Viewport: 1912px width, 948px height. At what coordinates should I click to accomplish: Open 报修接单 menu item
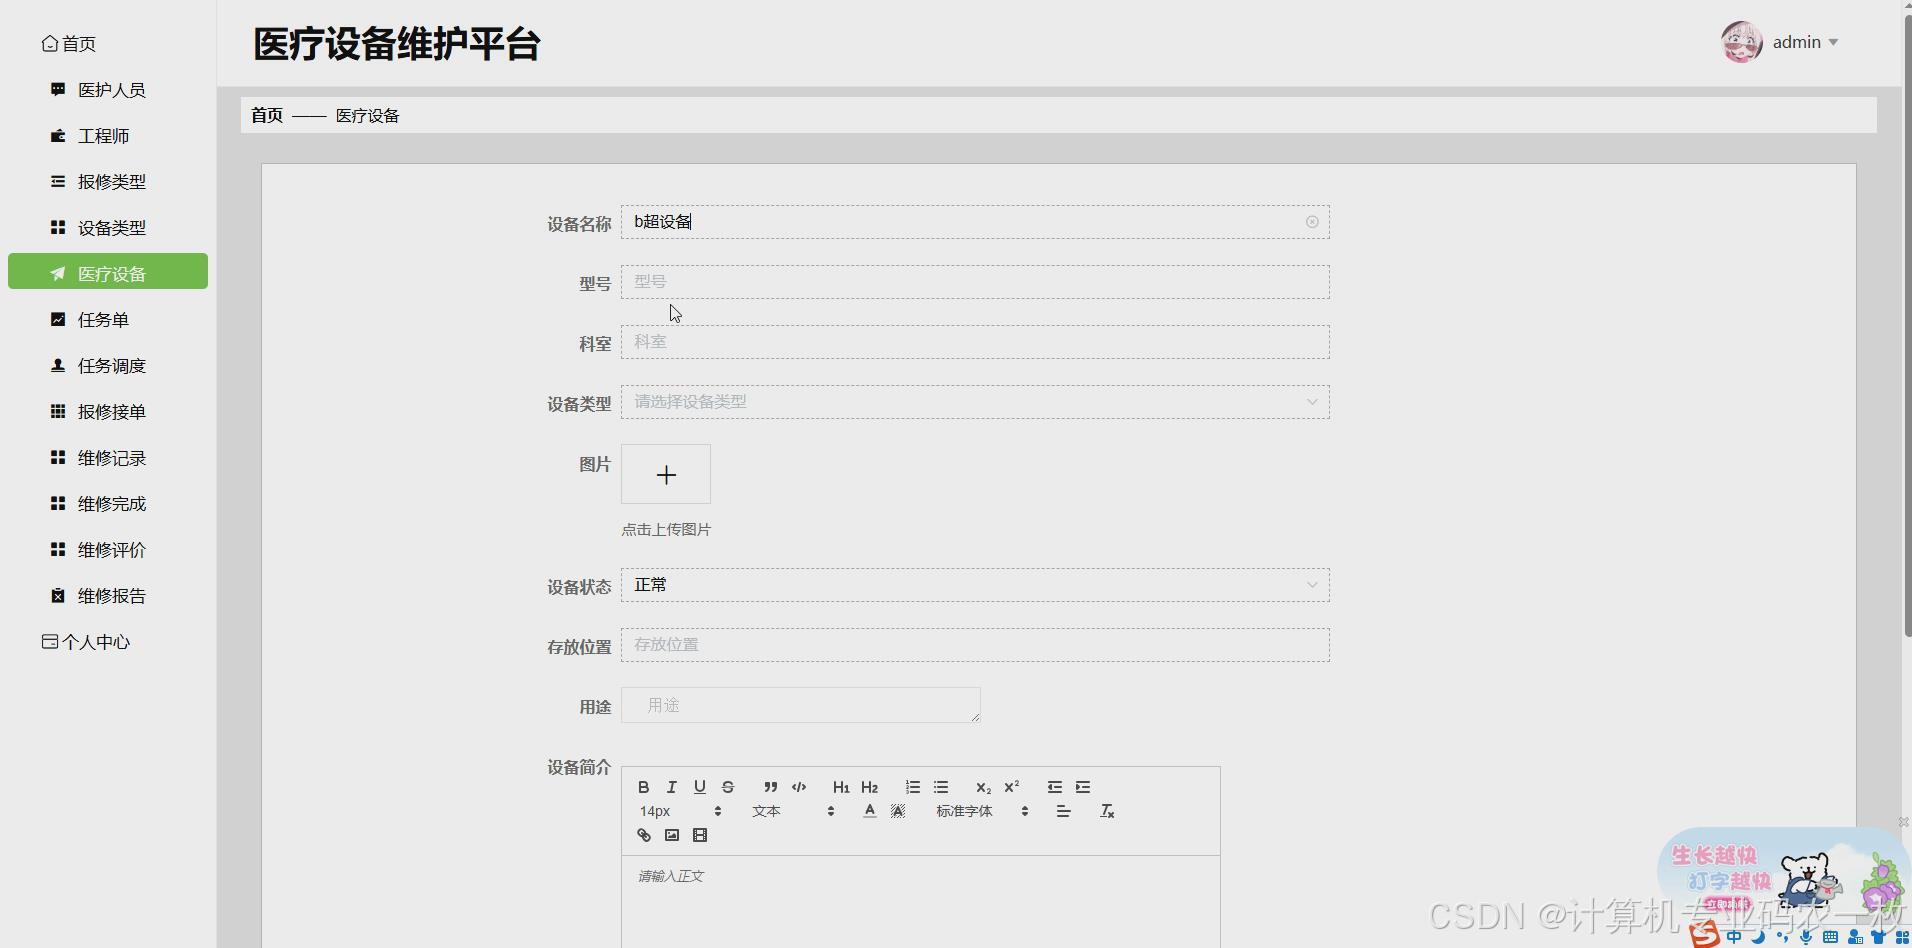(x=108, y=412)
